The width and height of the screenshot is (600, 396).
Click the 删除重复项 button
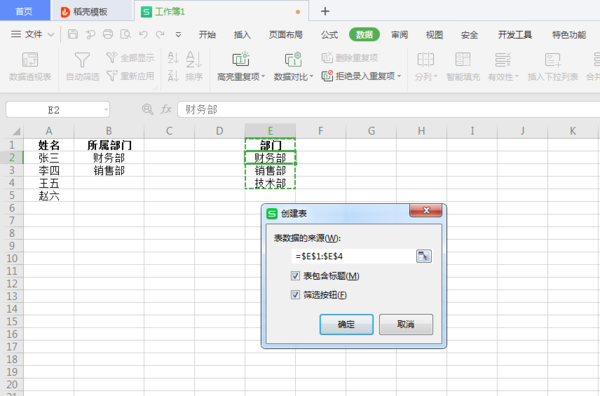pos(350,58)
